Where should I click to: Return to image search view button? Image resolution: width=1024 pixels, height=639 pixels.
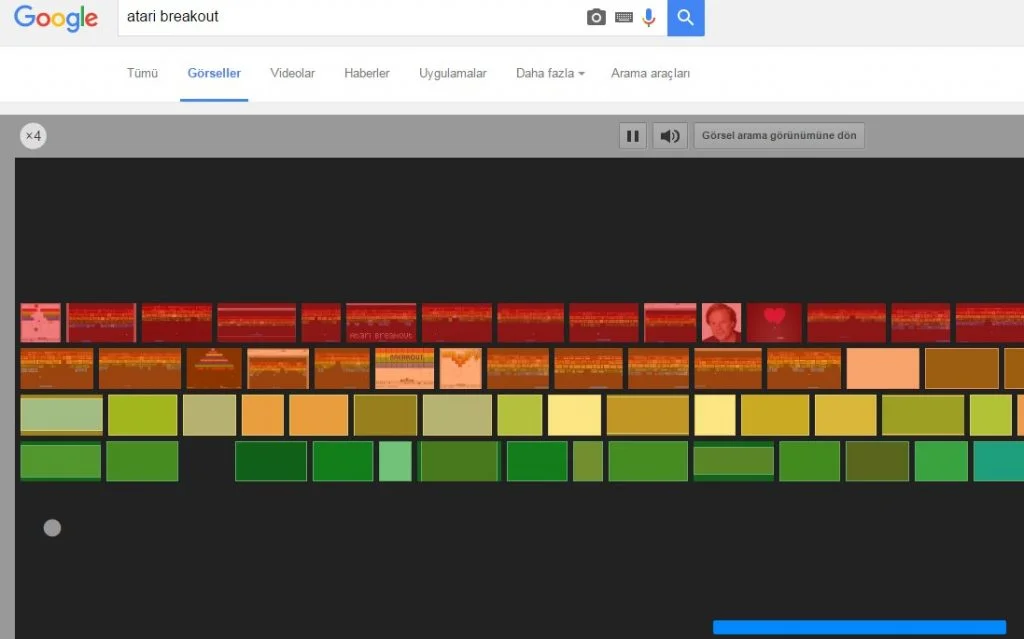[x=779, y=136]
